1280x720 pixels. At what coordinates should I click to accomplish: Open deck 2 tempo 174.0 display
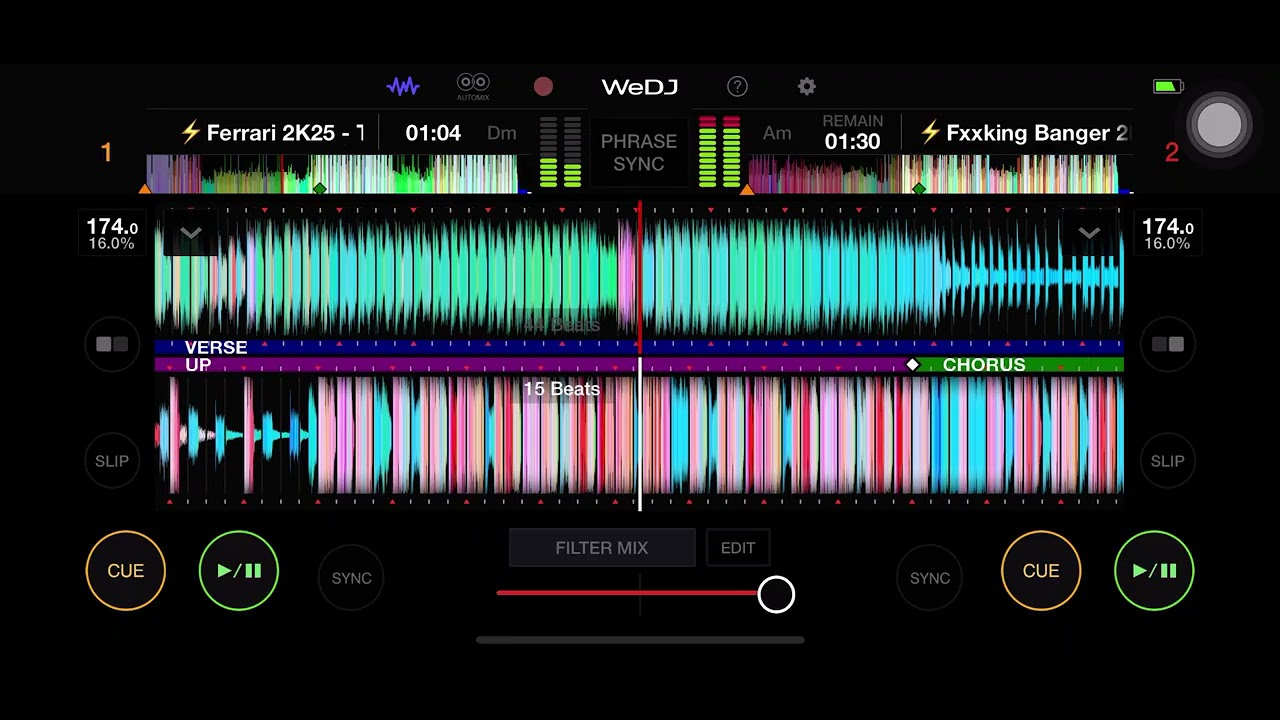coord(1168,234)
